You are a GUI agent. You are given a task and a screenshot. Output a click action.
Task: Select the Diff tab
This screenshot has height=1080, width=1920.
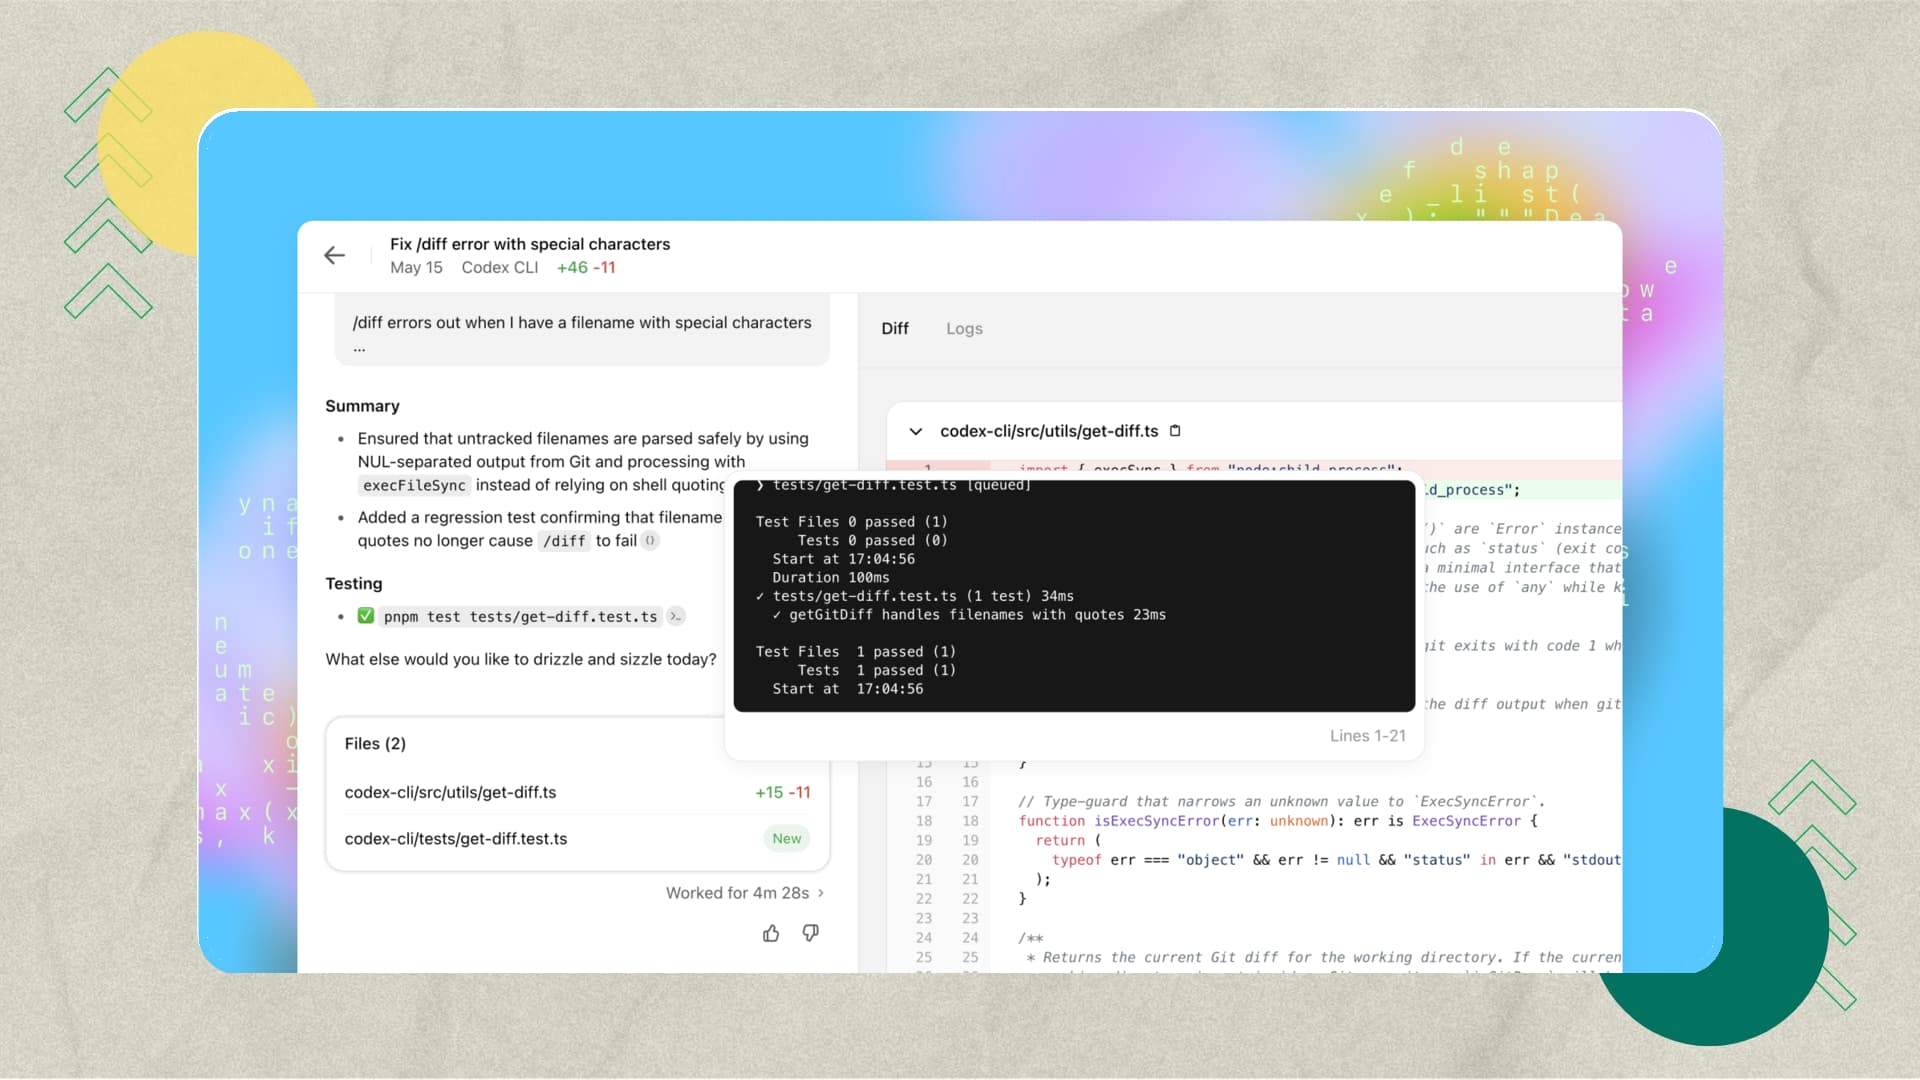pos(894,328)
